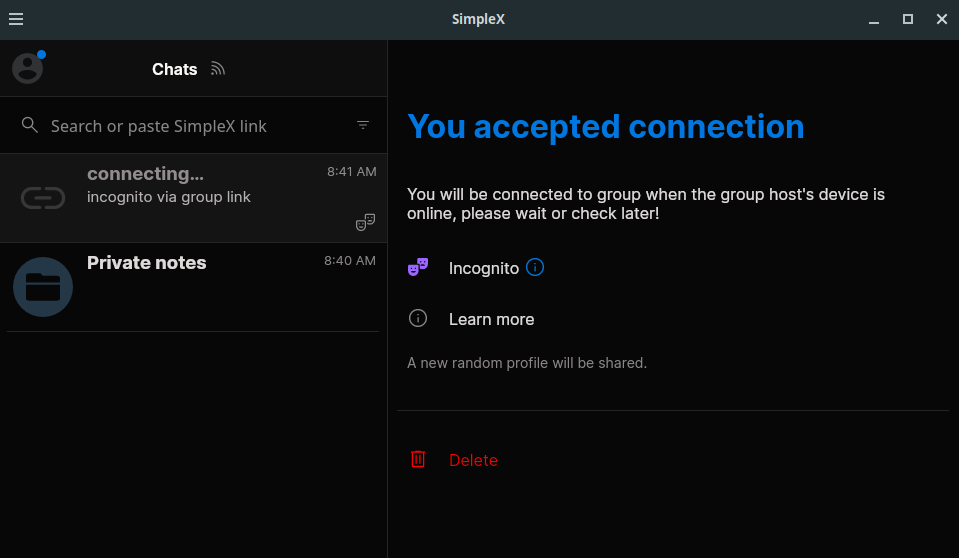The image size is (959, 558).
Task: Click the search magnifier icon
Action: coord(29,125)
